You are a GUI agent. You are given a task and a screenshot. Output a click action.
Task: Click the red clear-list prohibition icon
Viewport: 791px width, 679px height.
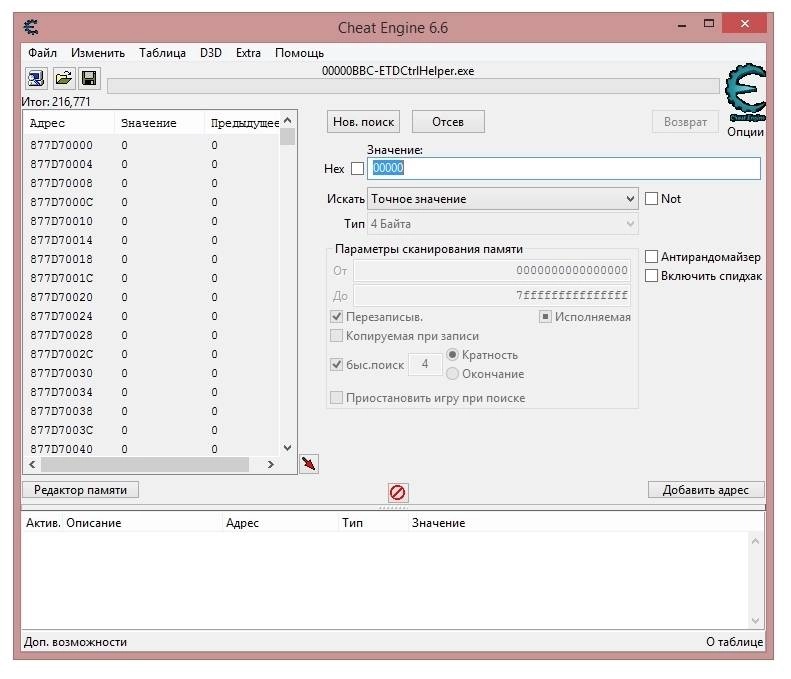click(398, 492)
